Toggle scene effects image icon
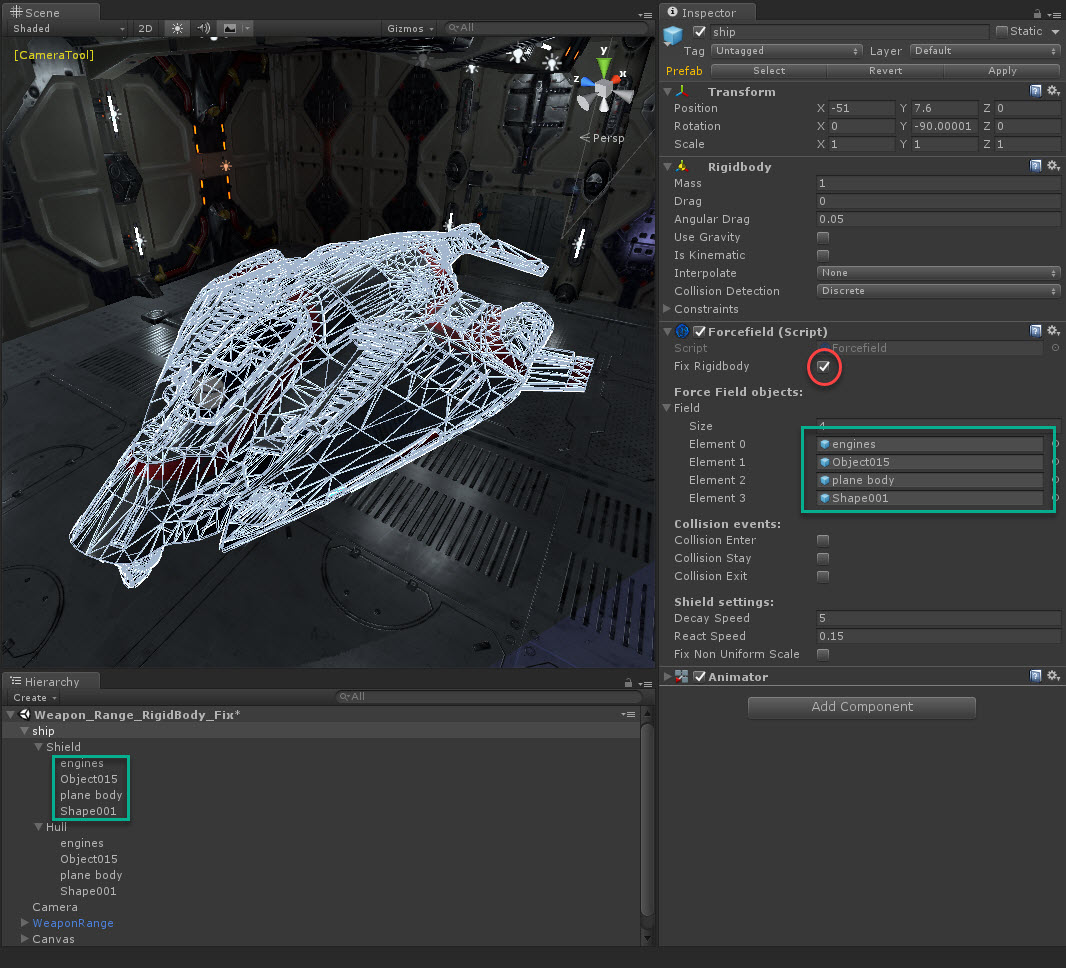Screen dimensions: 1066x968 coord(230,29)
